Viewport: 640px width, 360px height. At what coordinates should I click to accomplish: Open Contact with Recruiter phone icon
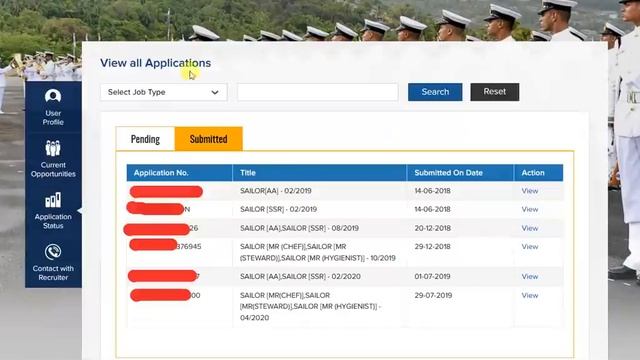[x=53, y=252]
